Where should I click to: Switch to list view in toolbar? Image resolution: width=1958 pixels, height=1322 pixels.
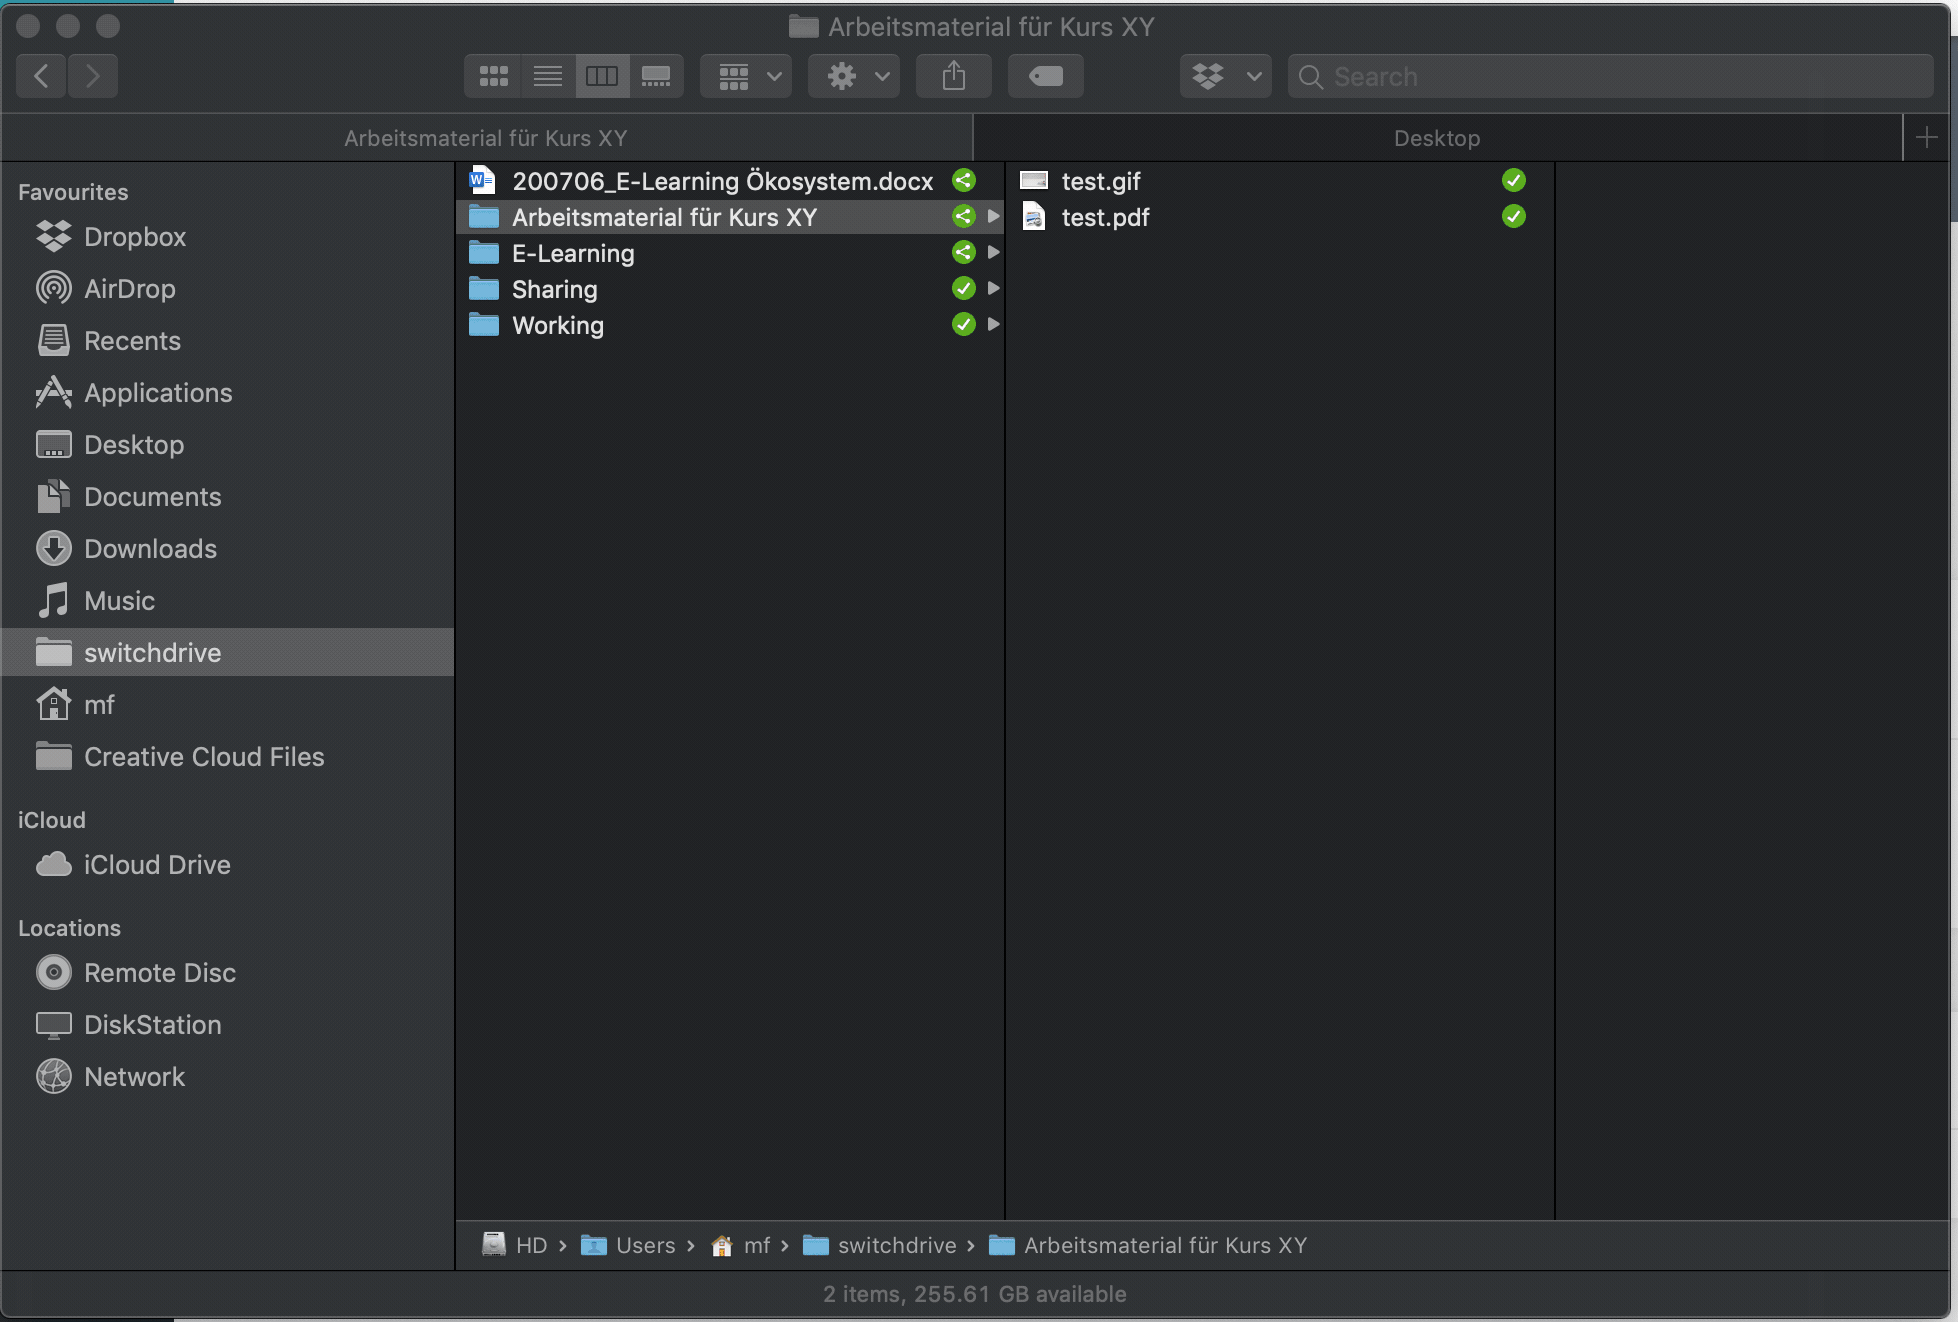pyautogui.click(x=547, y=76)
